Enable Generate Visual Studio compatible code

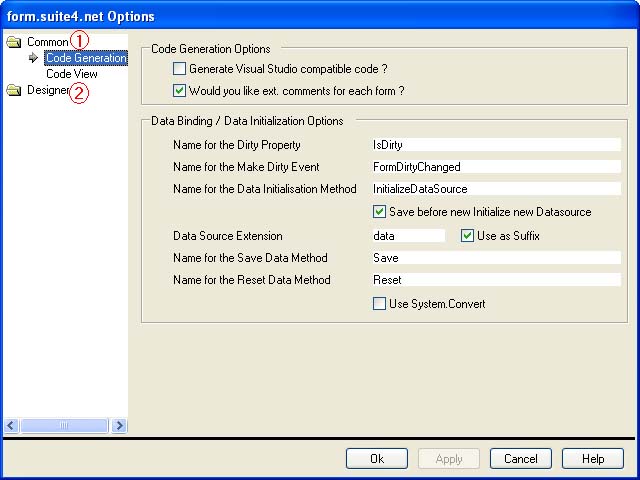click(180, 69)
